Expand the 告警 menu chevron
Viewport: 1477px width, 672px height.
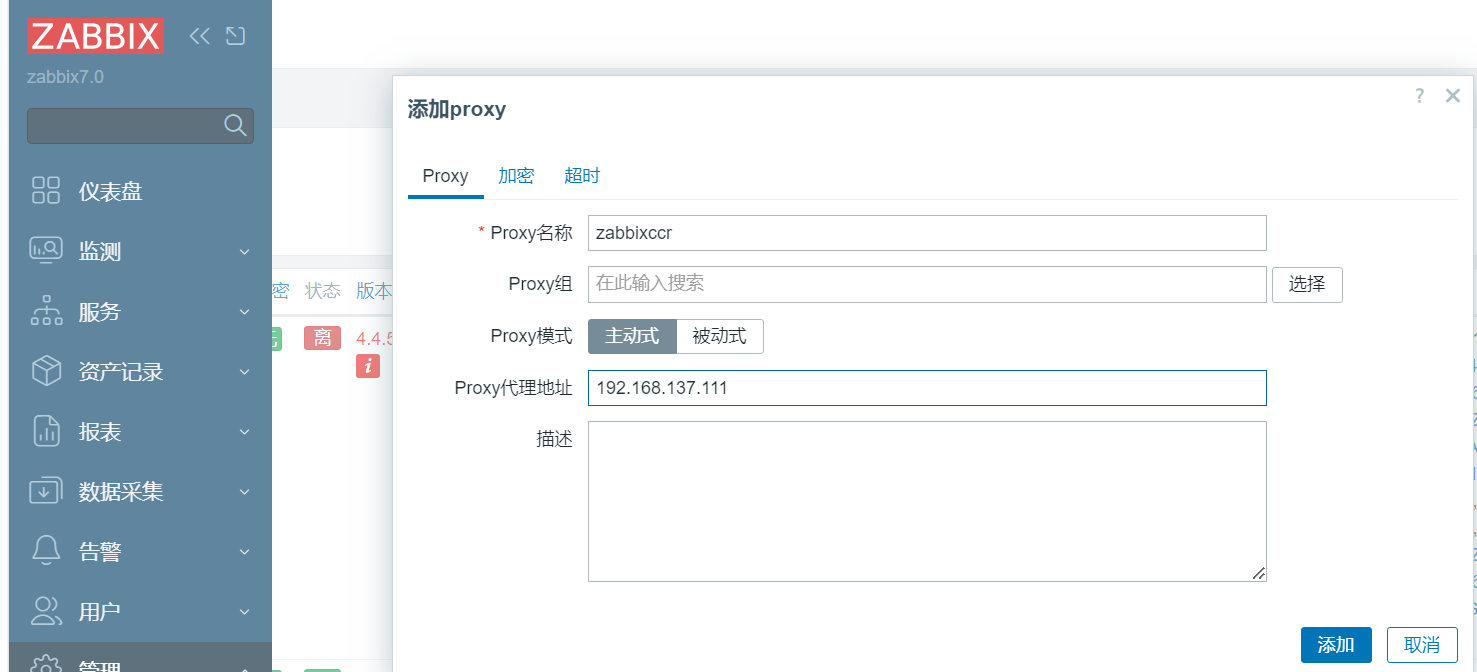point(245,552)
